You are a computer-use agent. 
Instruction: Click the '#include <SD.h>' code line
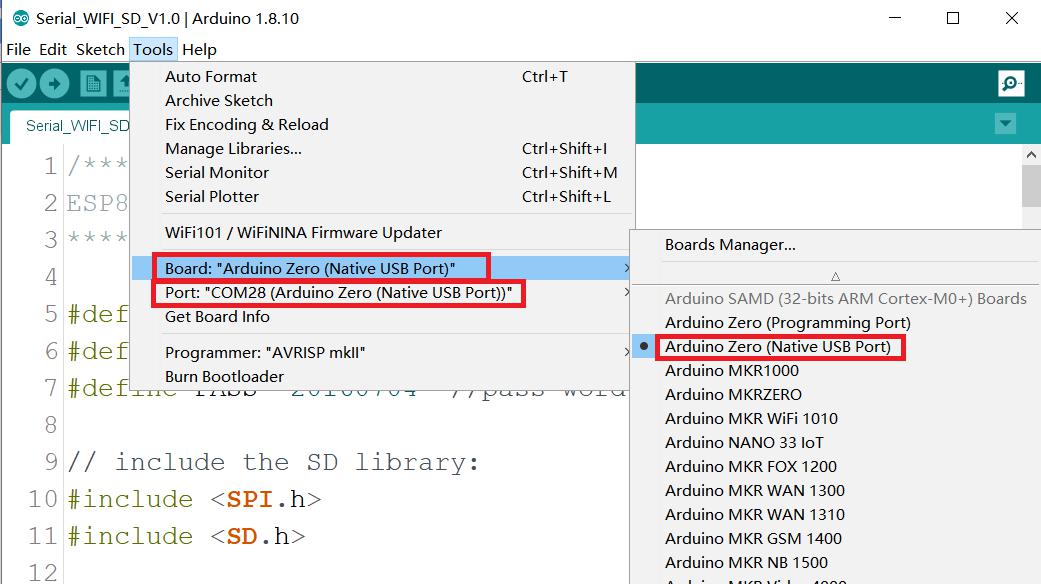coord(187,536)
